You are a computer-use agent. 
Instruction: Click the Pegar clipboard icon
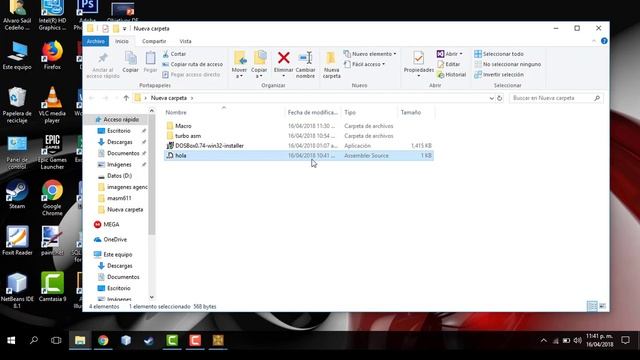pyautogui.click(x=150, y=59)
